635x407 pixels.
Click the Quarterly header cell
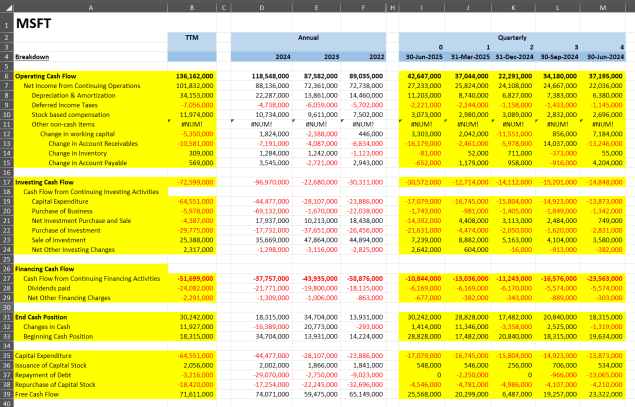[512, 38]
